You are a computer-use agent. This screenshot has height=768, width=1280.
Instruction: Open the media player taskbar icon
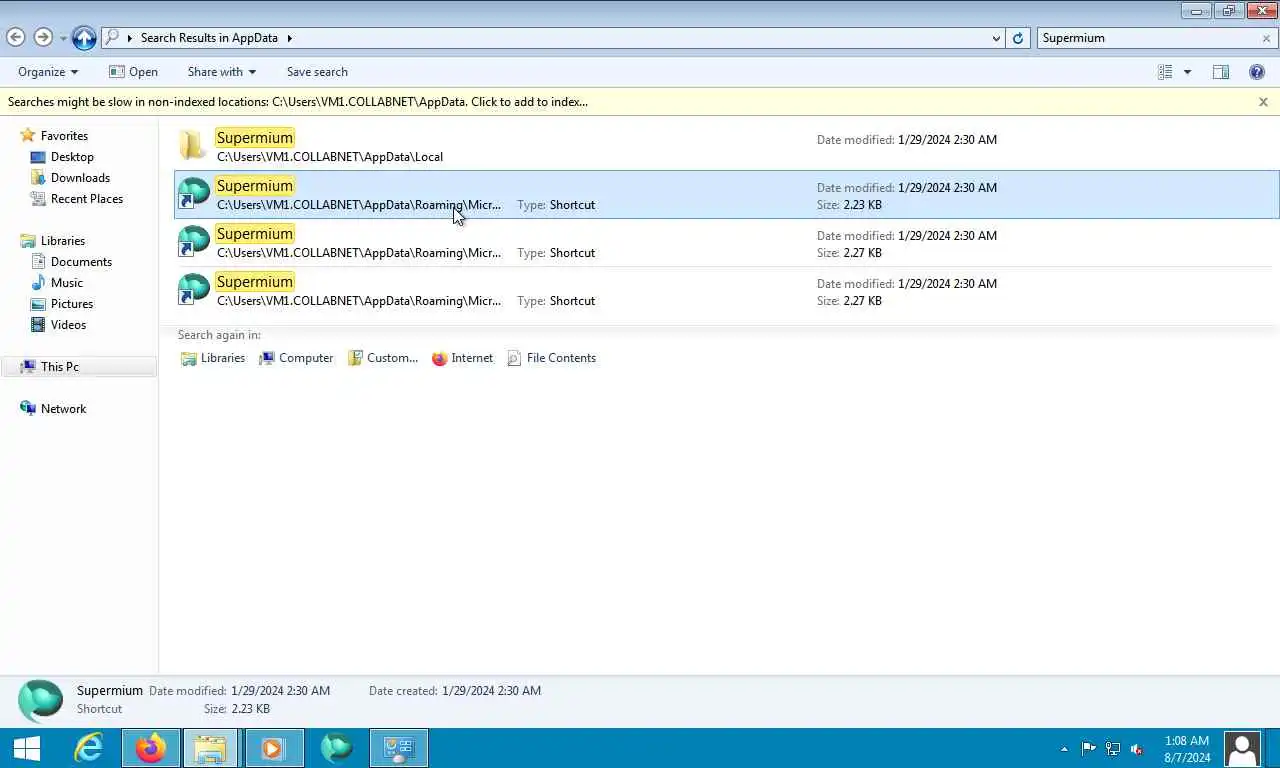click(x=273, y=748)
